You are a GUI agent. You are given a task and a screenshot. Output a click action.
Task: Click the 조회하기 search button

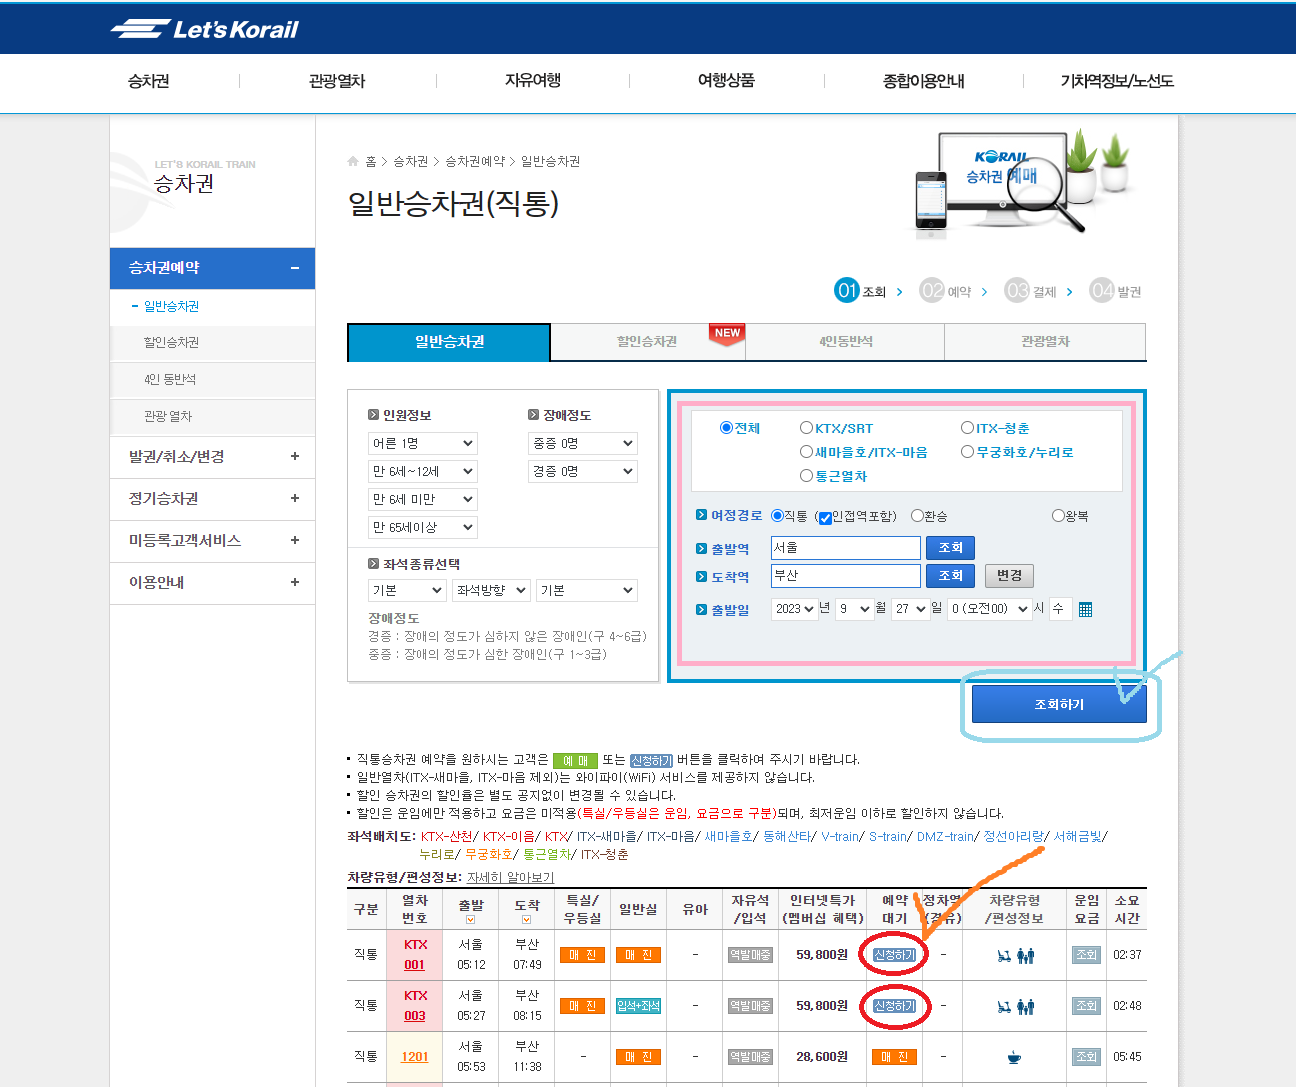tap(1058, 703)
